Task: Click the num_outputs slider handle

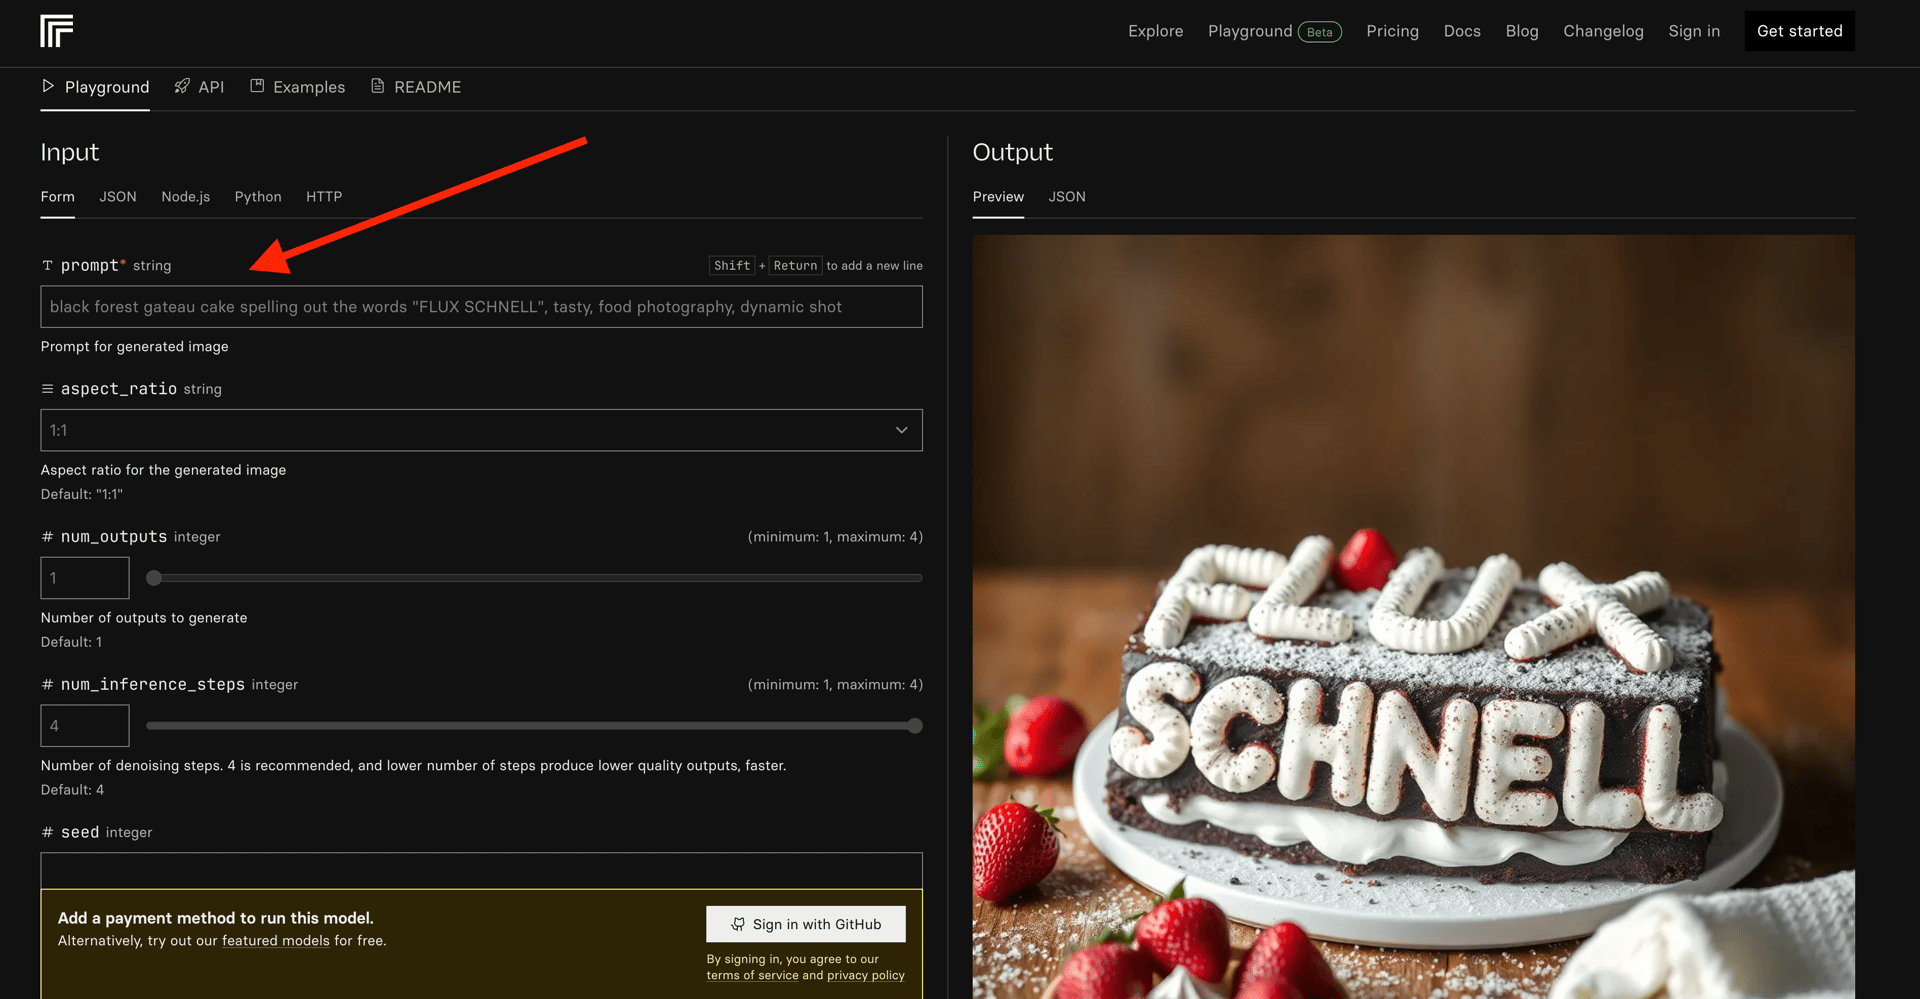Action: pos(154,578)
